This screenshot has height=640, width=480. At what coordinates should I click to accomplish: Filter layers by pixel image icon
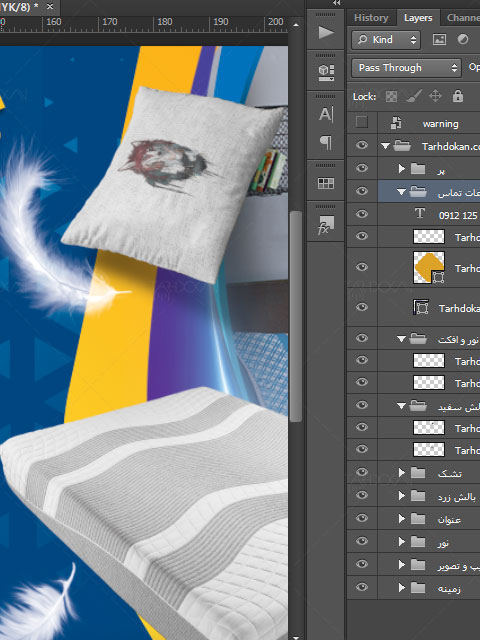[x=439, y=40]
